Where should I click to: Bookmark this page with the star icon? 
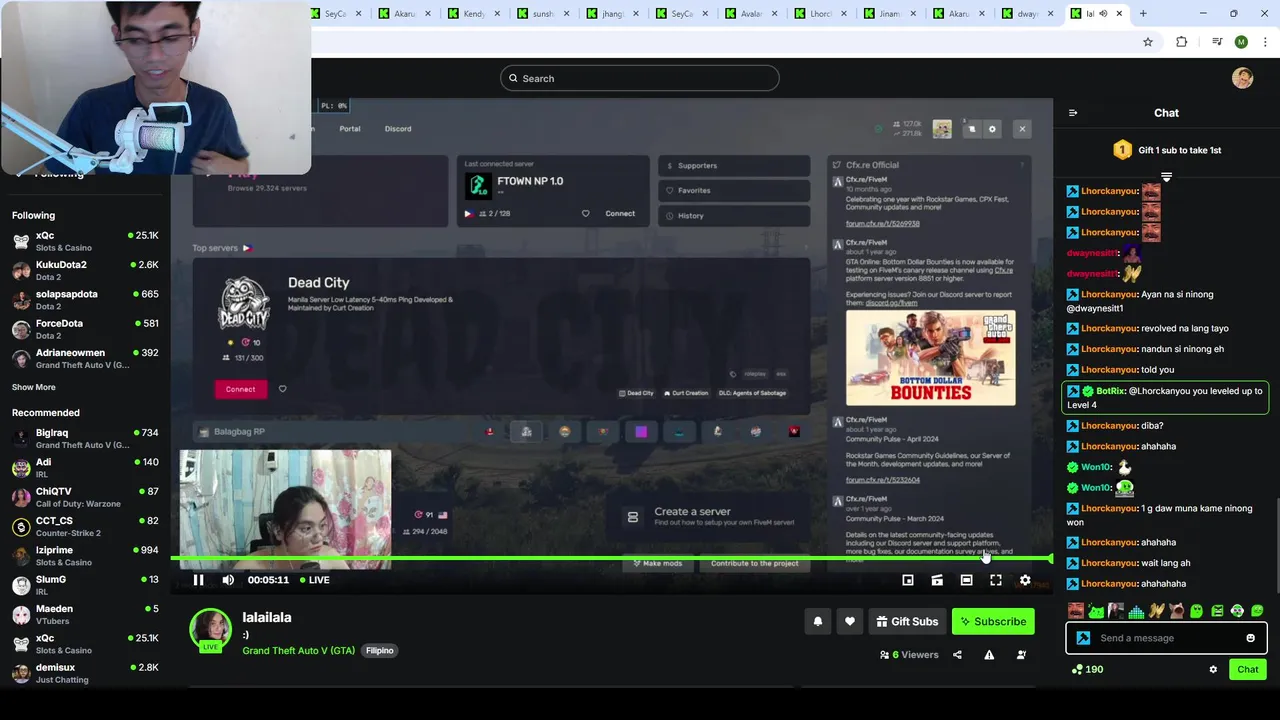click(1148, 42)
